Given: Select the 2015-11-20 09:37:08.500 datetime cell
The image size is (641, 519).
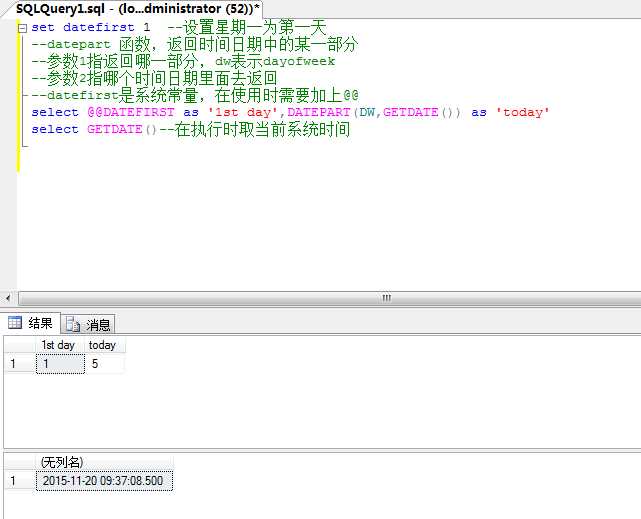Looking at the screenshot, I should pos(104,481).
